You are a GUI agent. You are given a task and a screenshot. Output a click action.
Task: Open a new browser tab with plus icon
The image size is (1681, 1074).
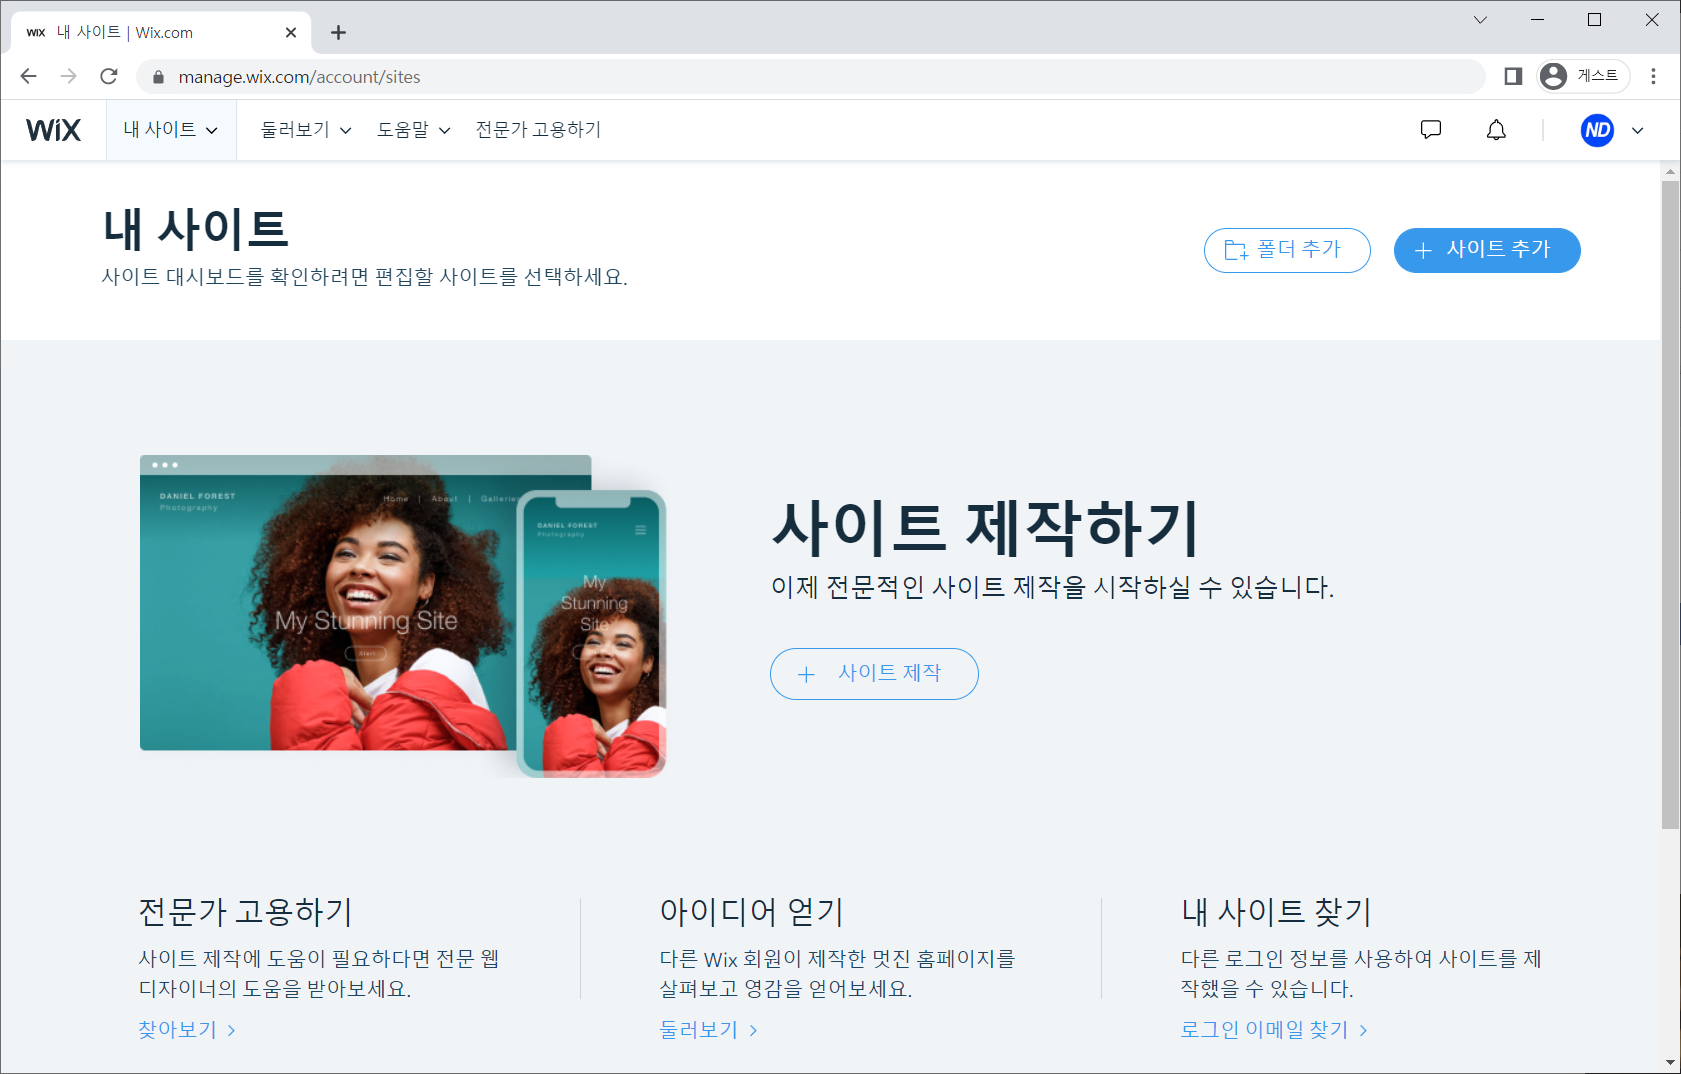338,33
